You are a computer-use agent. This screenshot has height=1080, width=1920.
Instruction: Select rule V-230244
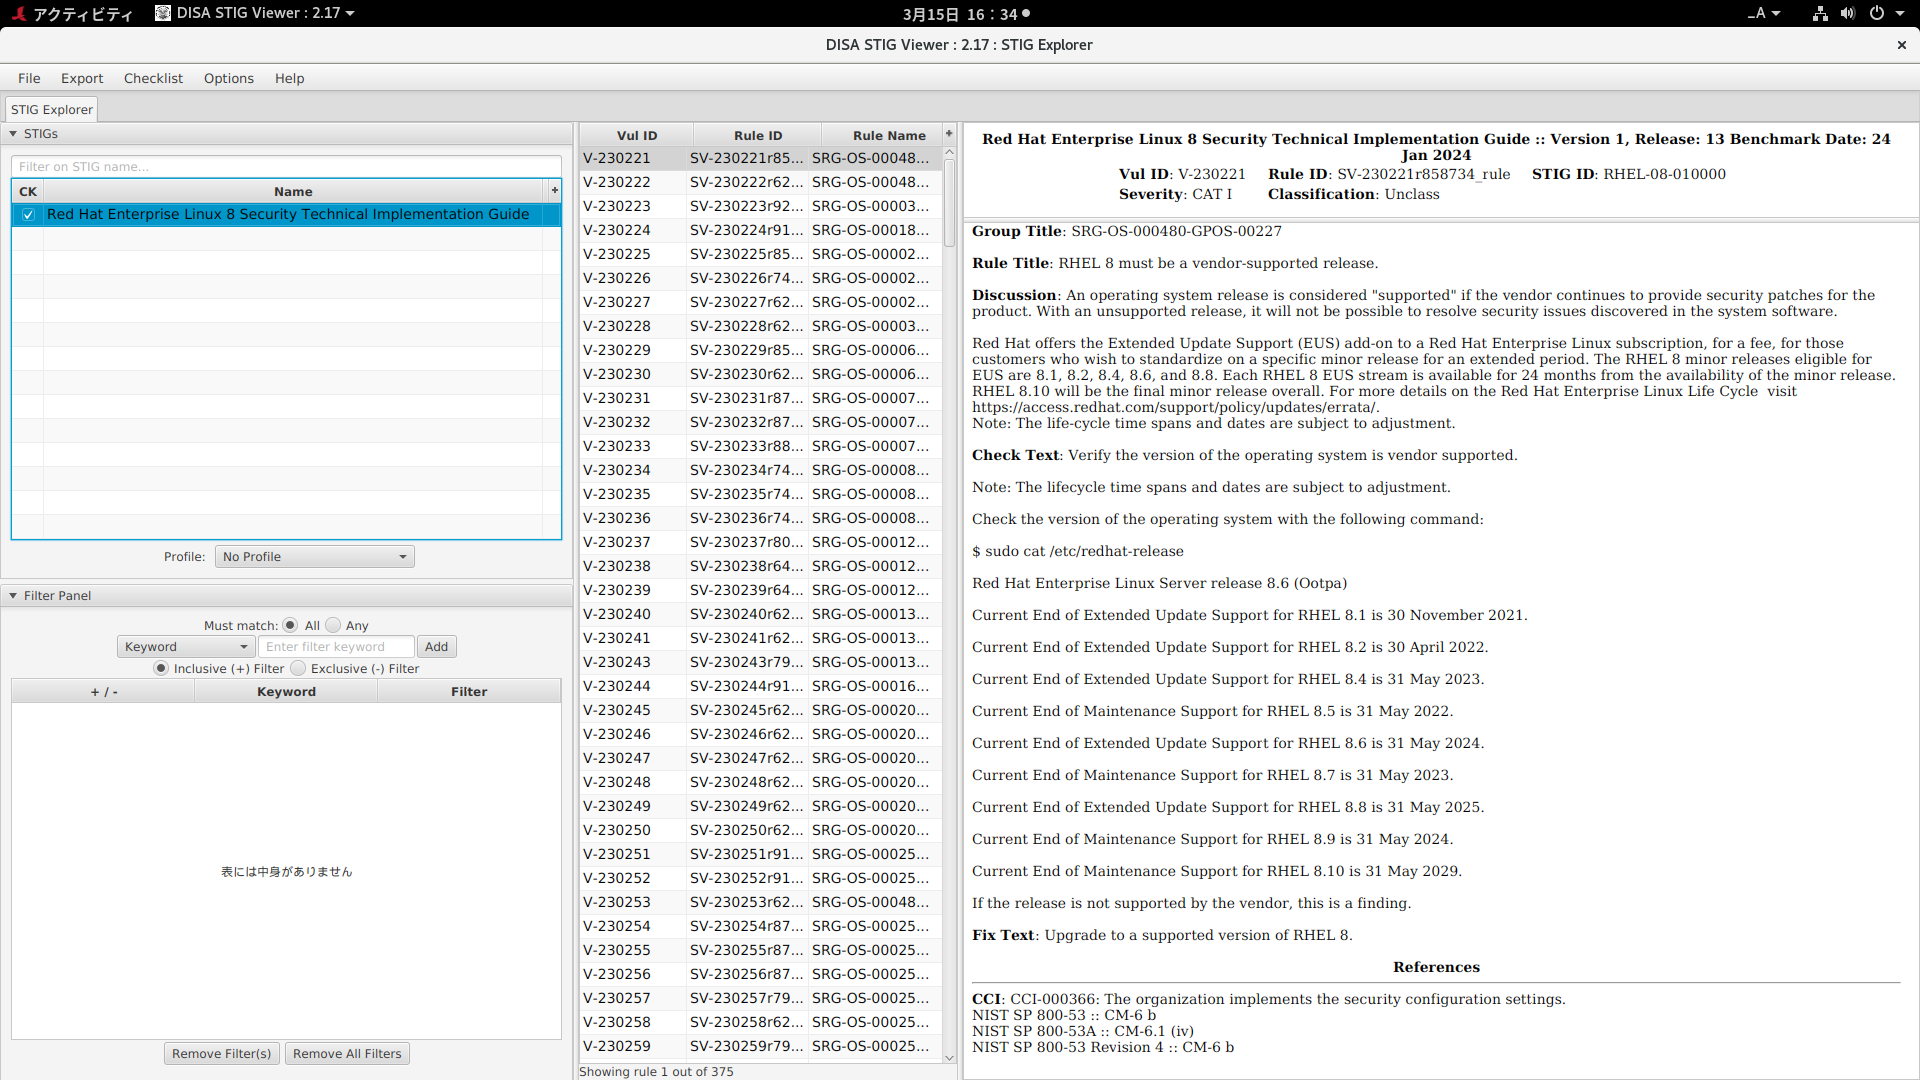pyautogui.click(x=761, y=686)
